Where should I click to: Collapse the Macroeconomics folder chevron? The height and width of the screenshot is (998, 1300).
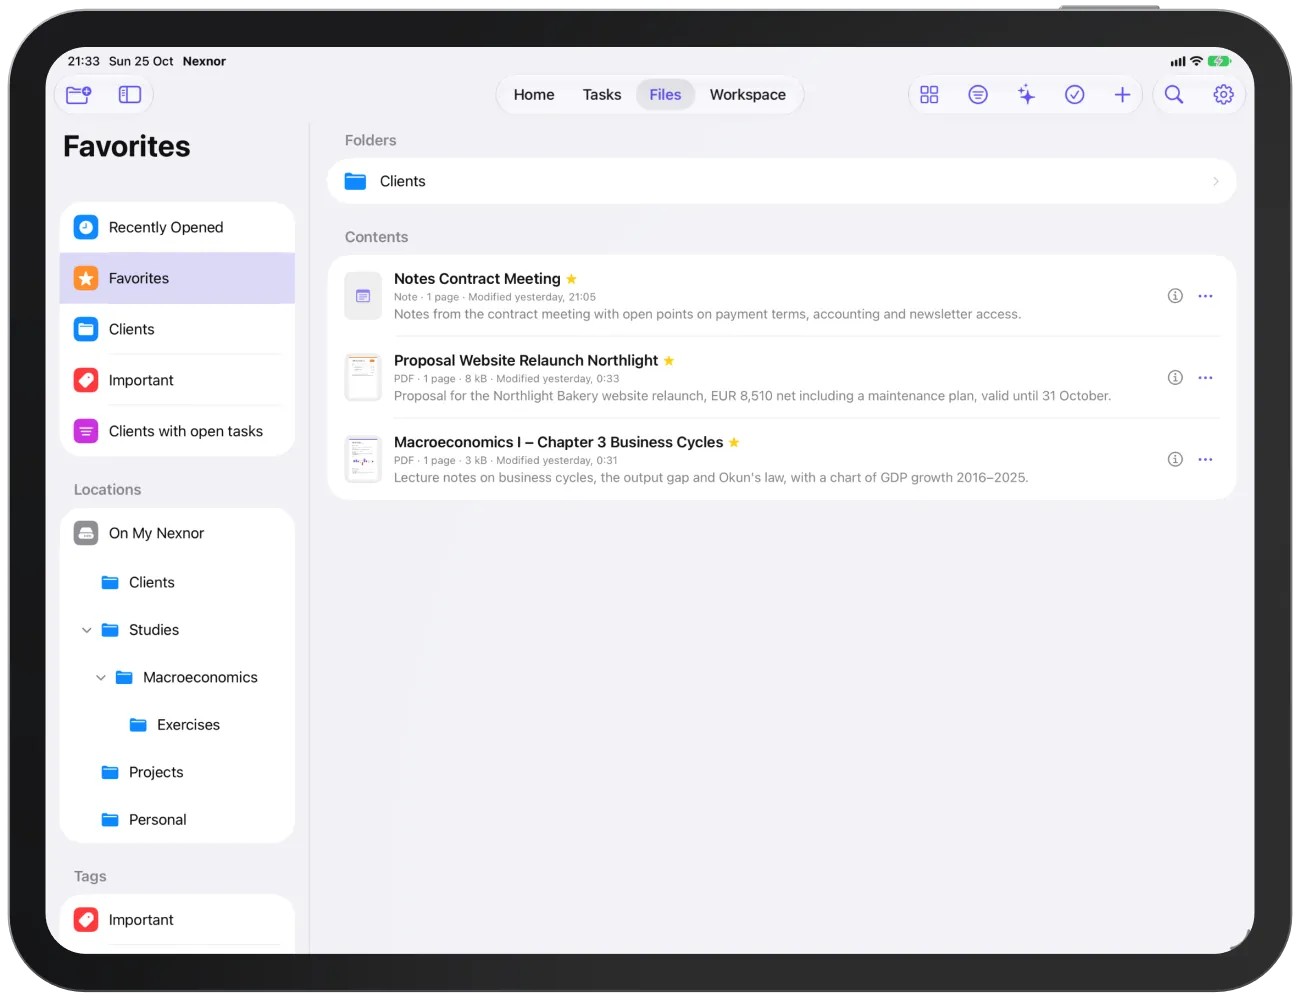click(101, 678)
